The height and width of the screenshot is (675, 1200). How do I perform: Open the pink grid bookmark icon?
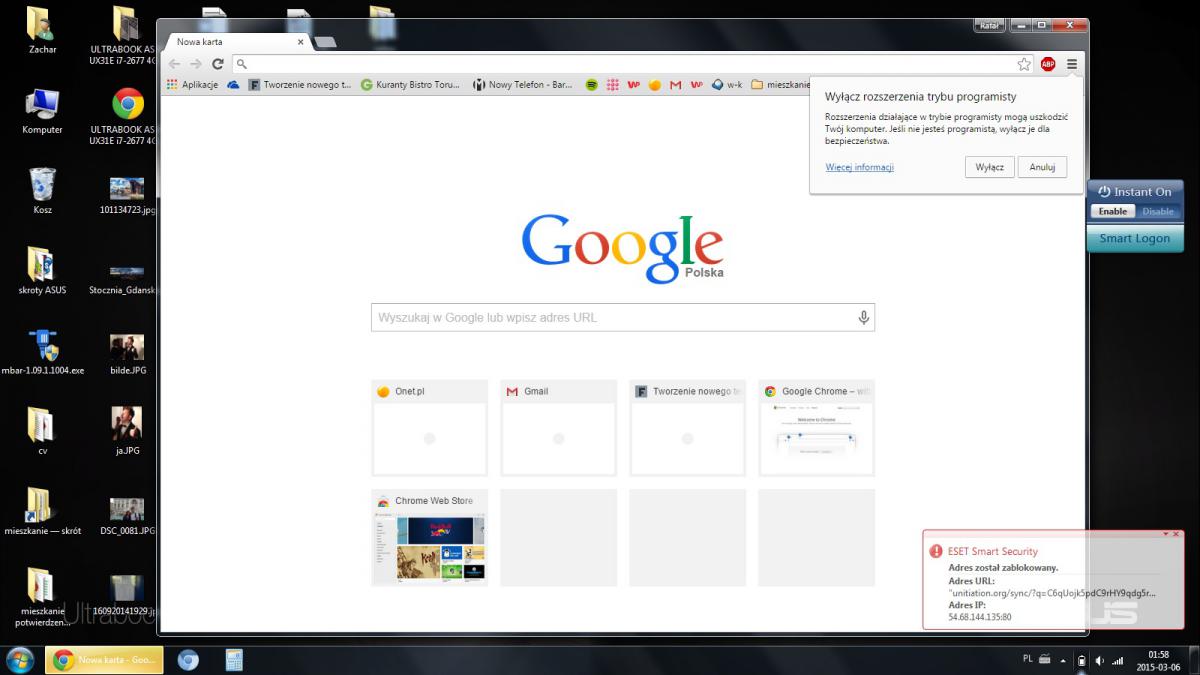coord(613,85)
